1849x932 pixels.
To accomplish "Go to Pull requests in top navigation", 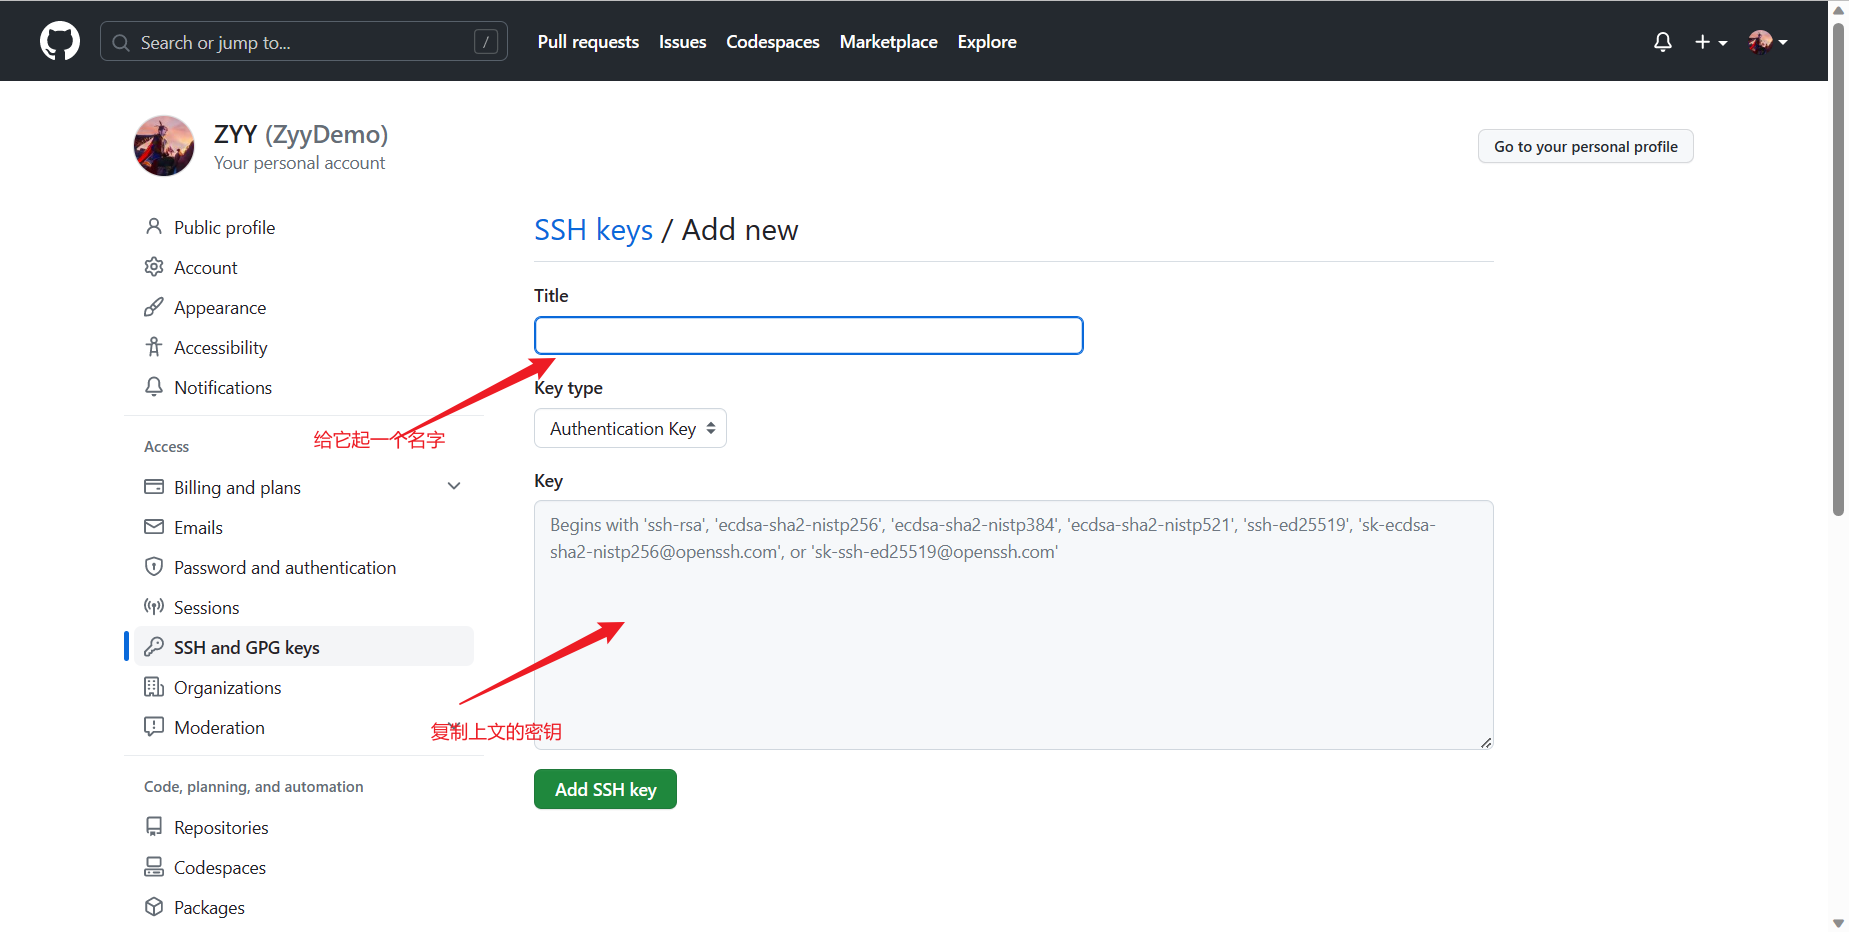I will tap(588, 42).
